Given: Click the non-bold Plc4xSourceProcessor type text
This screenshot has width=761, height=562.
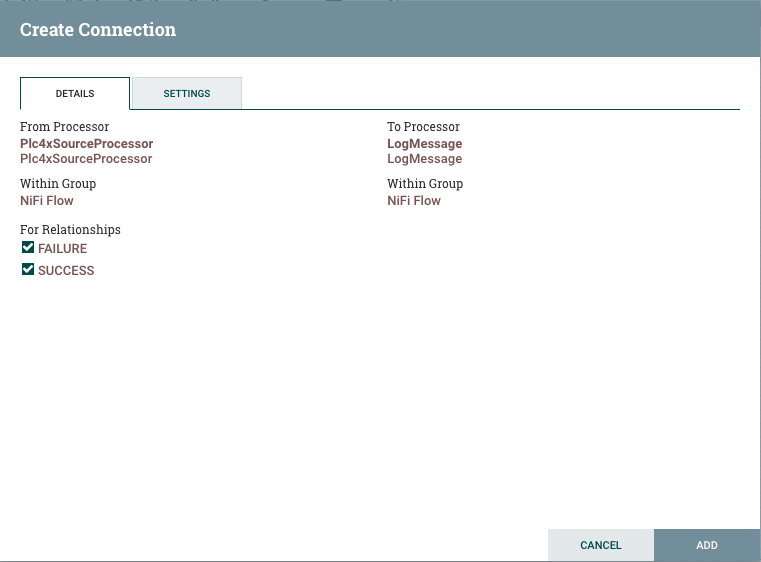Looking at the screenshot, I should 86,159.
